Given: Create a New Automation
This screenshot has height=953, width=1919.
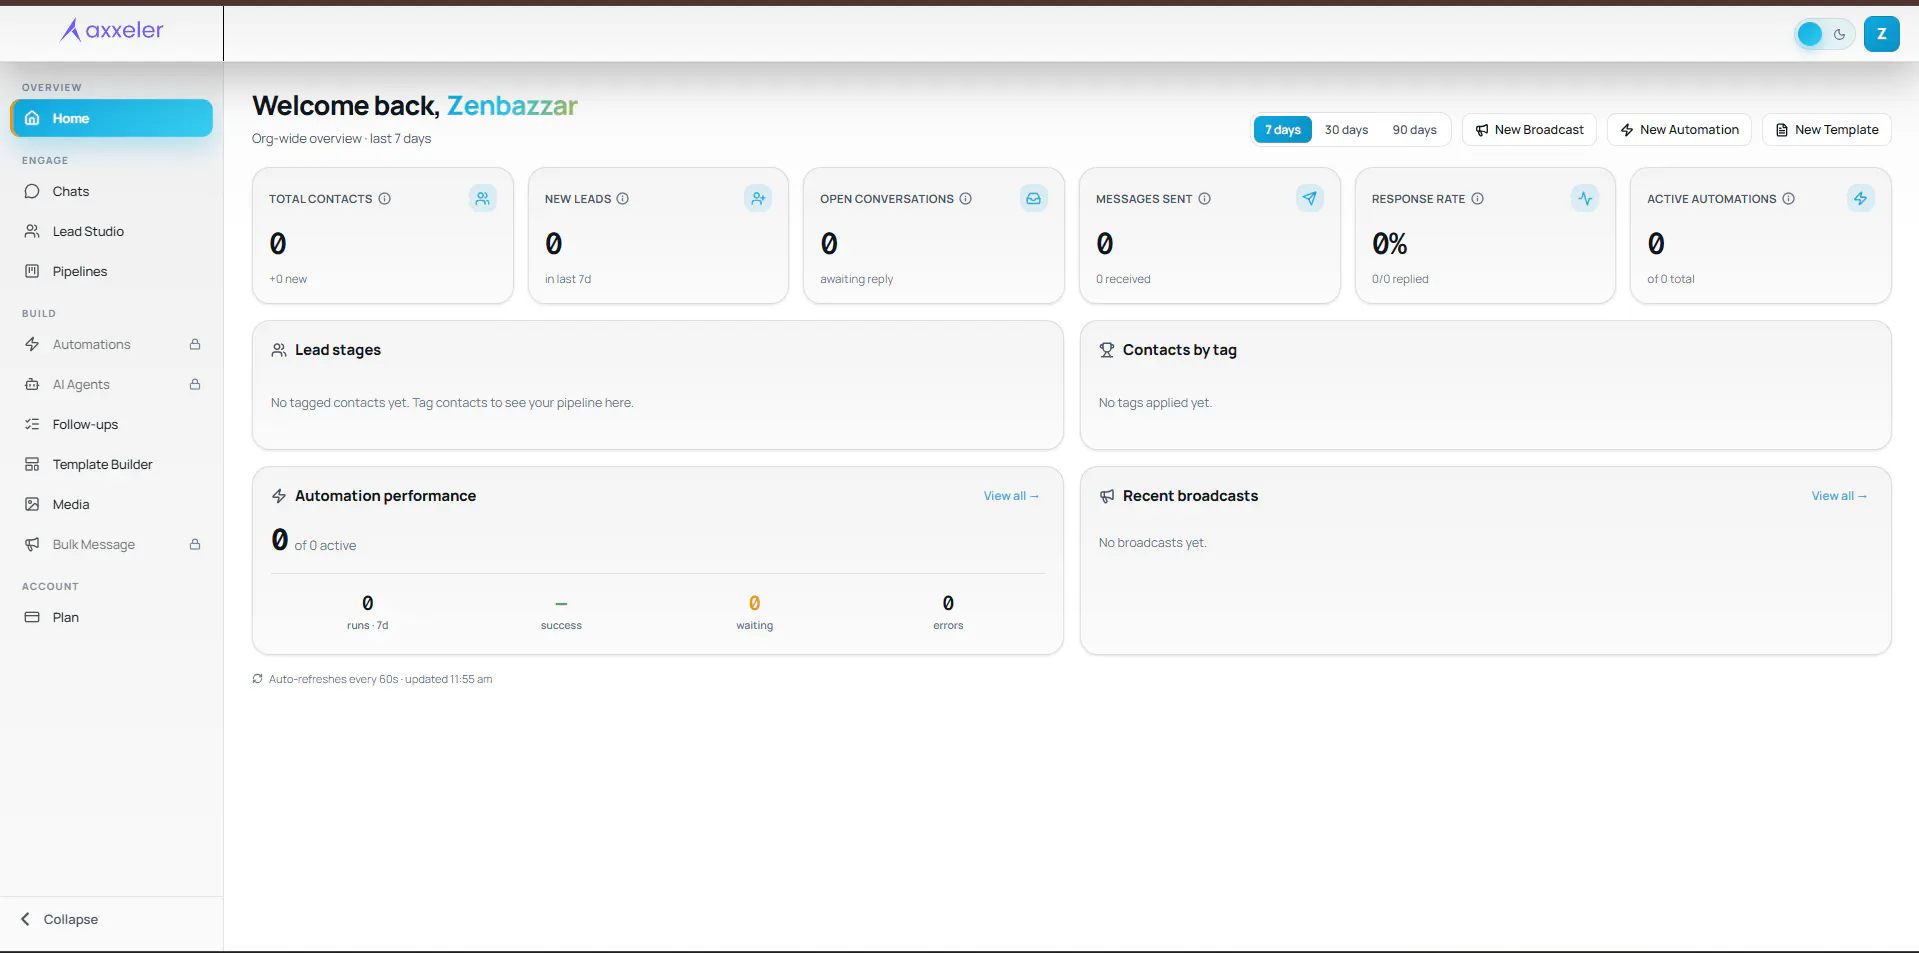Looking at the screenshot, I should [x=1679, y=130].
